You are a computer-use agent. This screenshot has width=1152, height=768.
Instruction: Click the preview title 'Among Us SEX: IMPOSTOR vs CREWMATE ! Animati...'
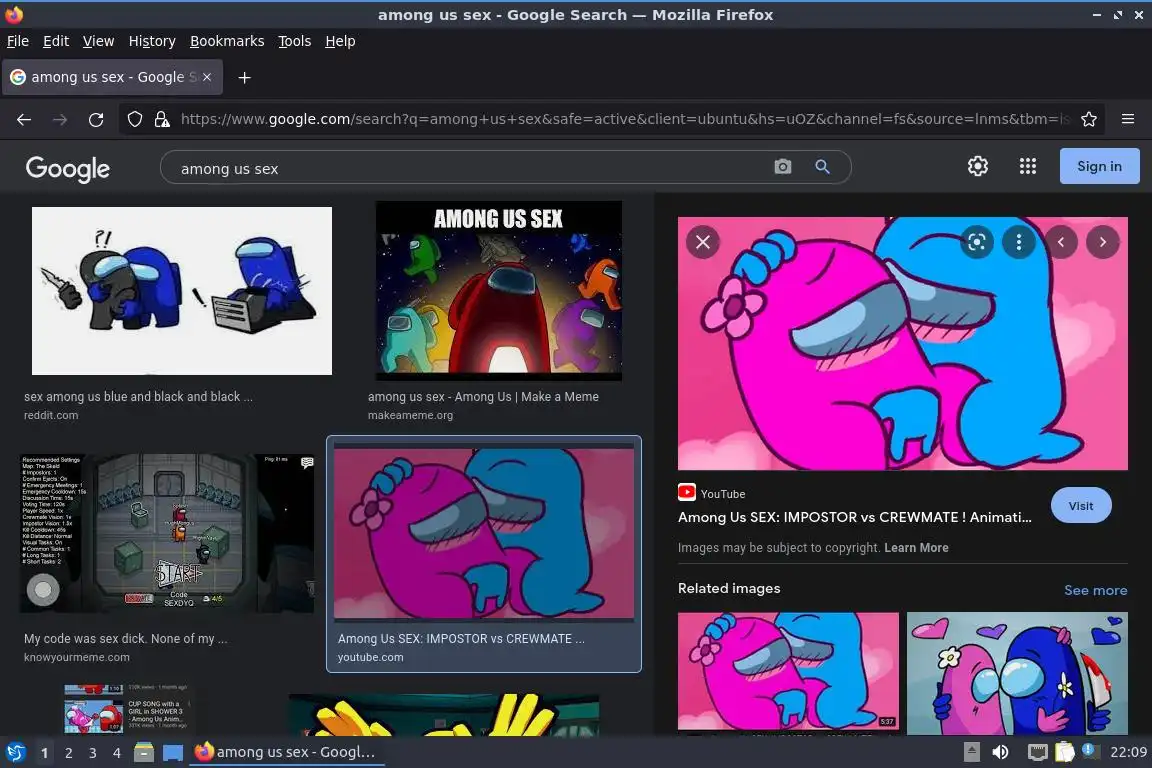[x=854, y=517]
